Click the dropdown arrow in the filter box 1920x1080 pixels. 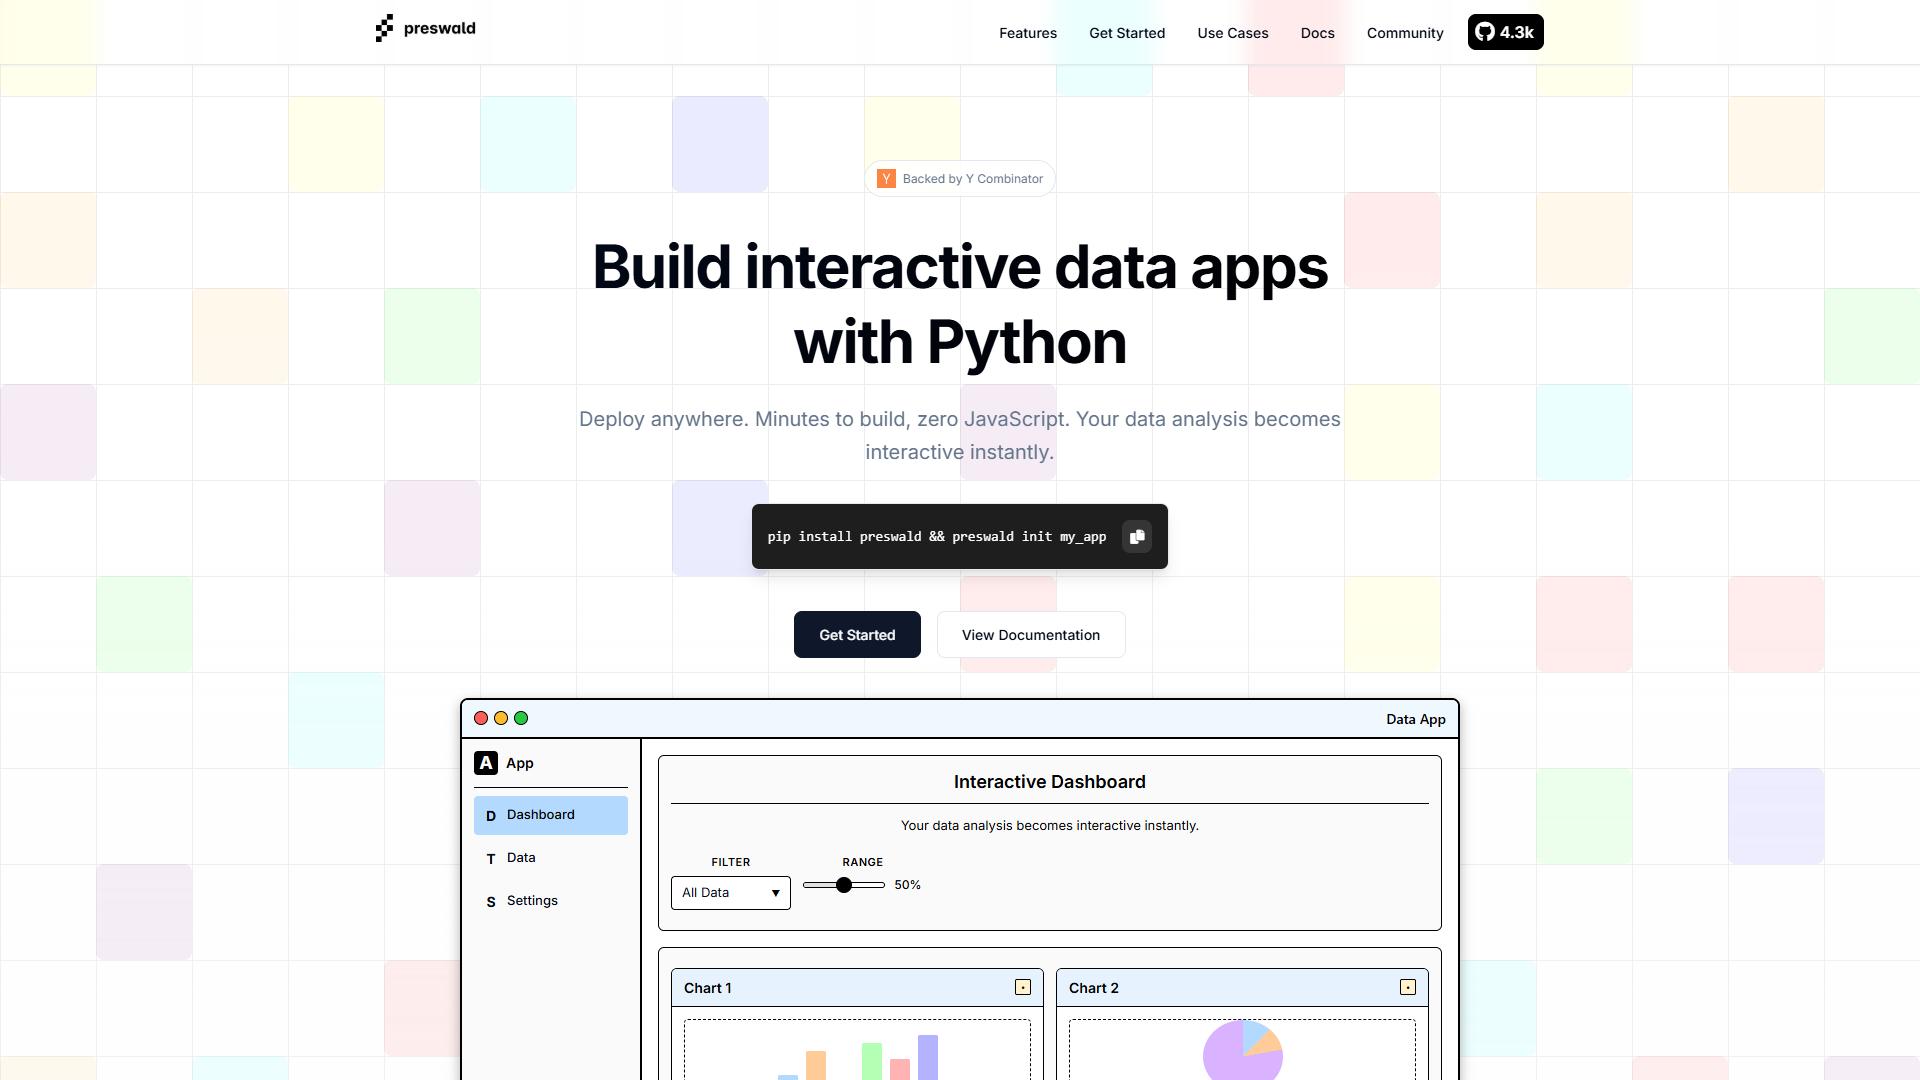tap(775, 893)
